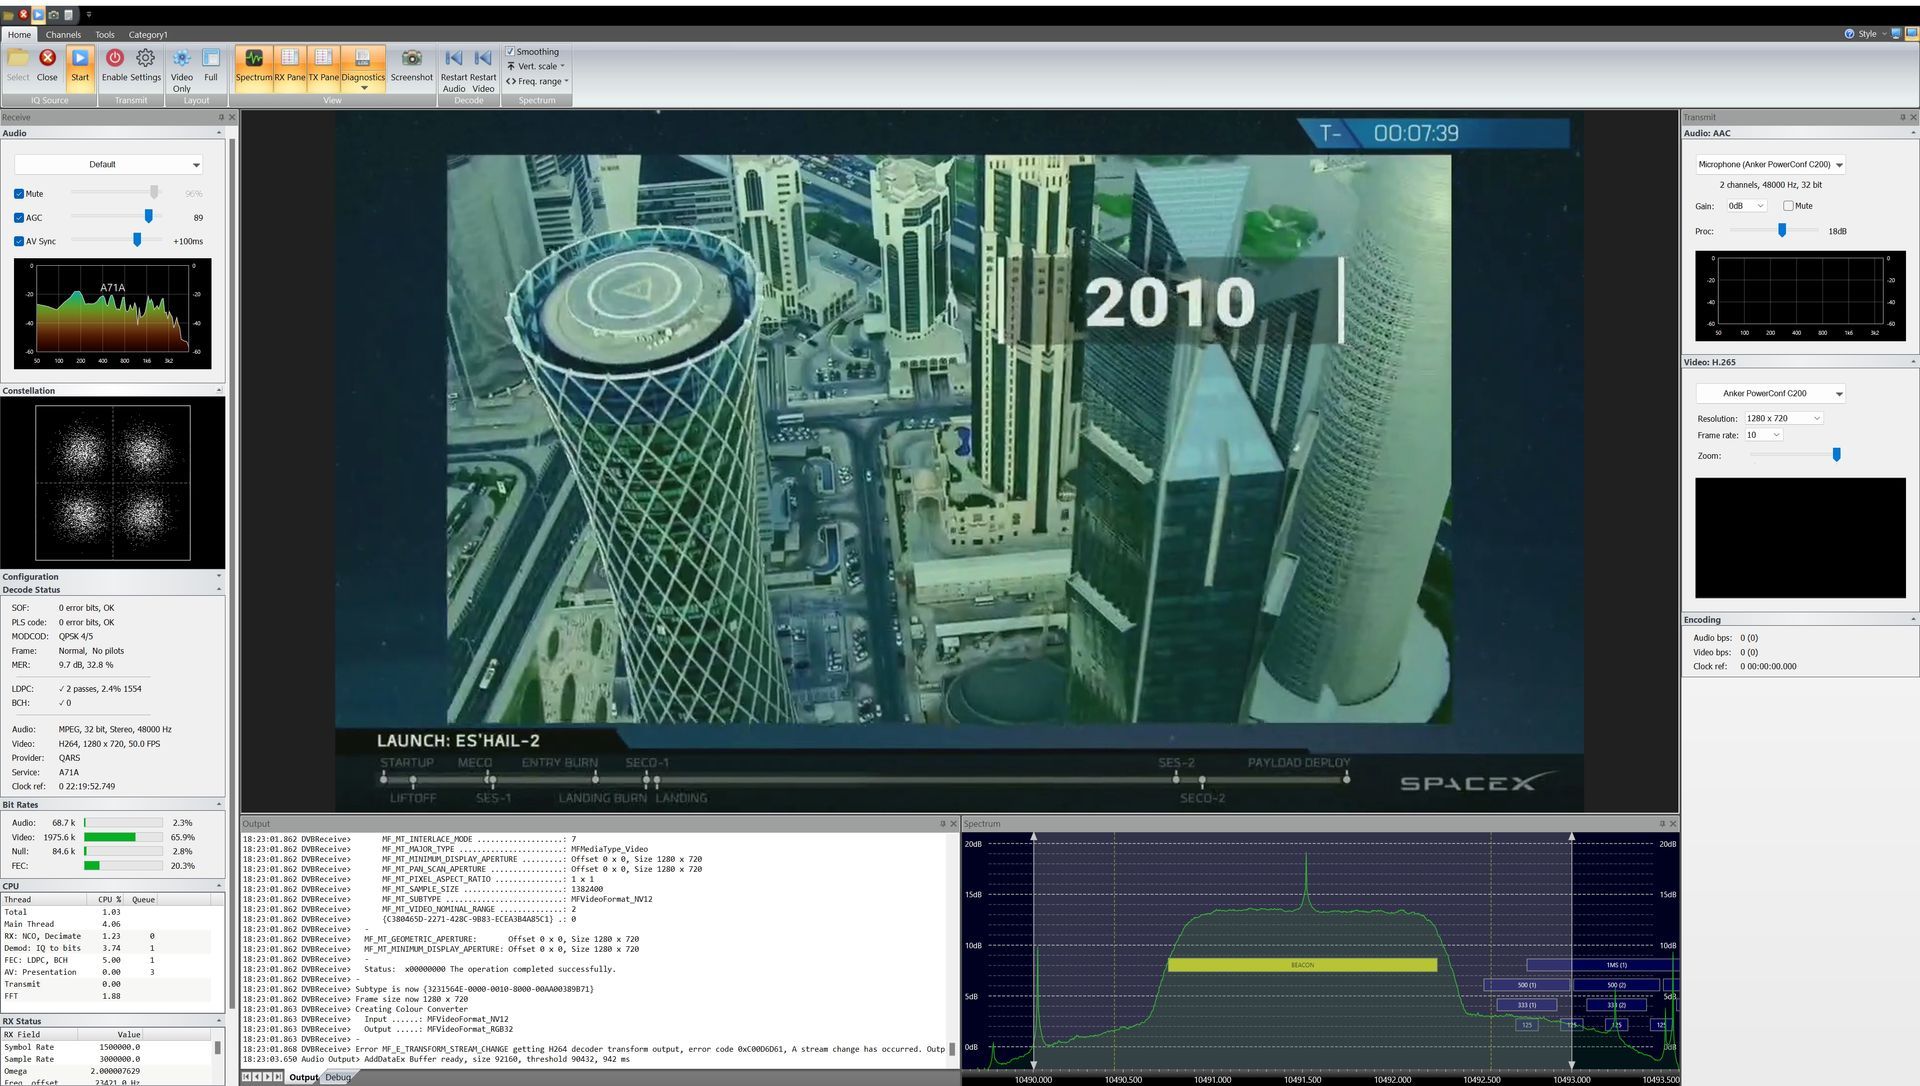Screen dimensions: 1920x1086
Task: Open the Diagnostics pane from the View group
Action: tap(362, 64)
